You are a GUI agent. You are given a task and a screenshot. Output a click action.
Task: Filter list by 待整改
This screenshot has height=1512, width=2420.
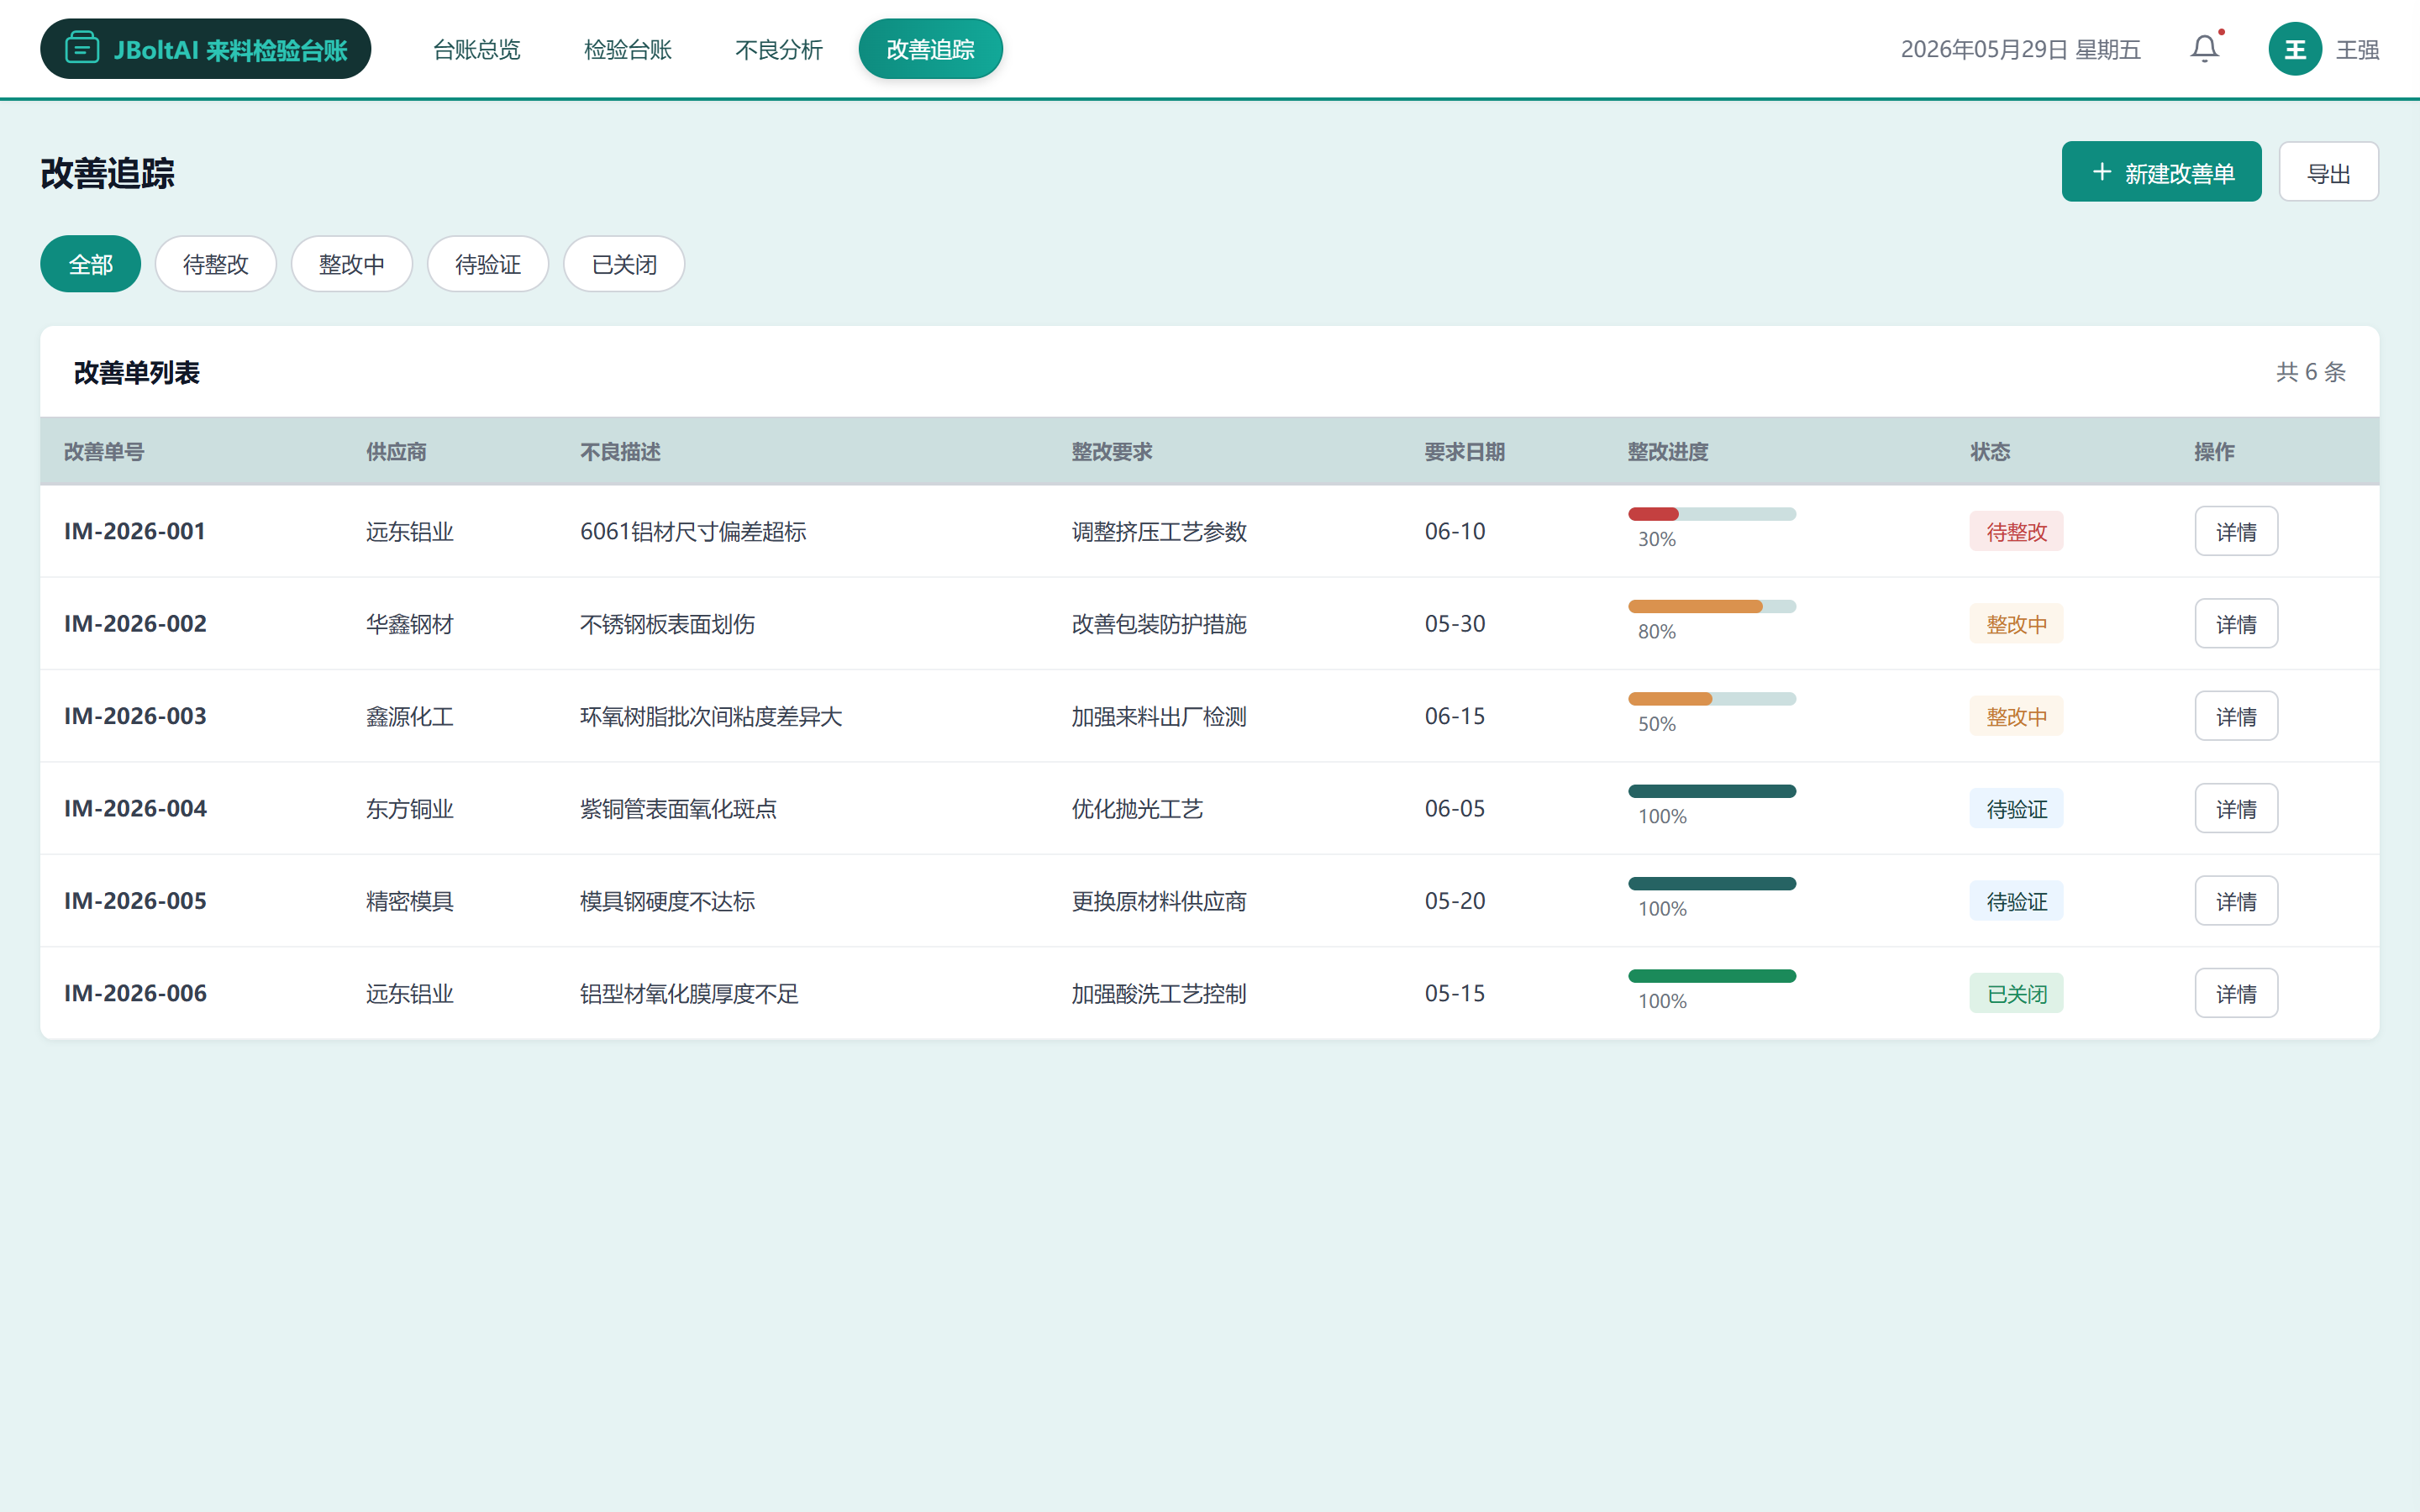tap(215, 264)
